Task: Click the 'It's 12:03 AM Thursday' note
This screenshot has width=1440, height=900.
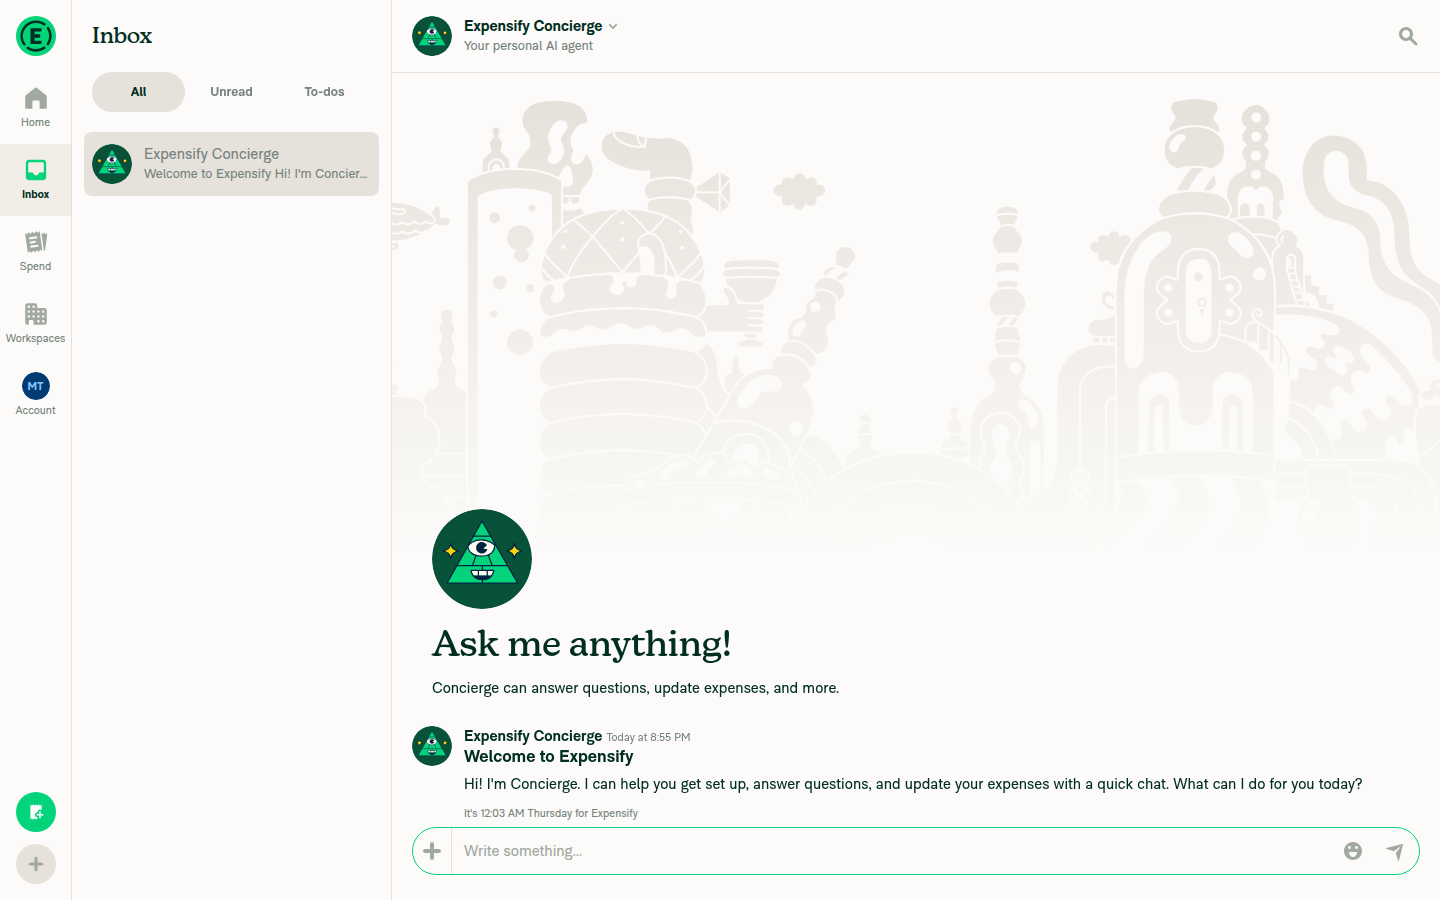Action: [x=551, y=813]
